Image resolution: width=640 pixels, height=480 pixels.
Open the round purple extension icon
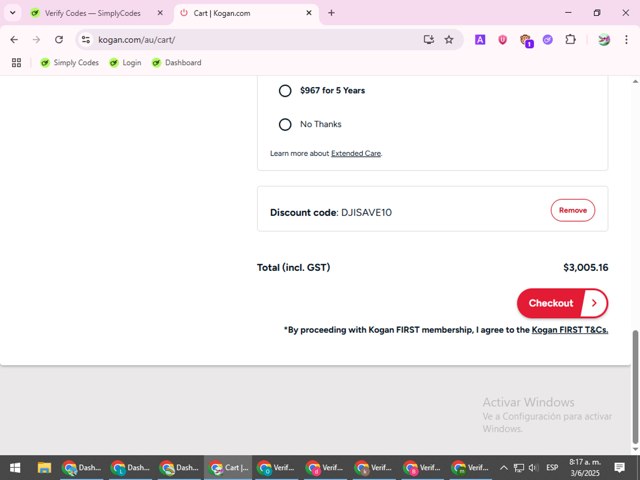click(548, 40)
